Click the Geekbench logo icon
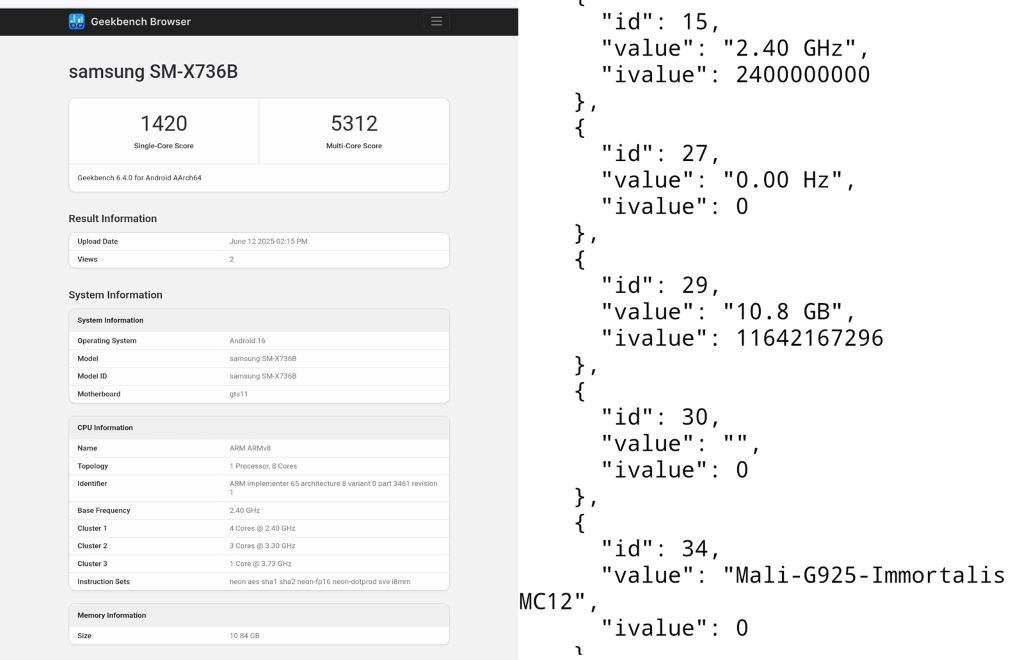Viewport: 1024px width, 660px height. [76, 22]
